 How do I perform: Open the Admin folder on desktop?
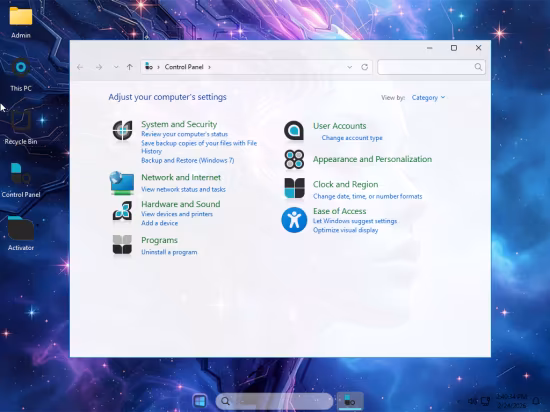[21, 22]
